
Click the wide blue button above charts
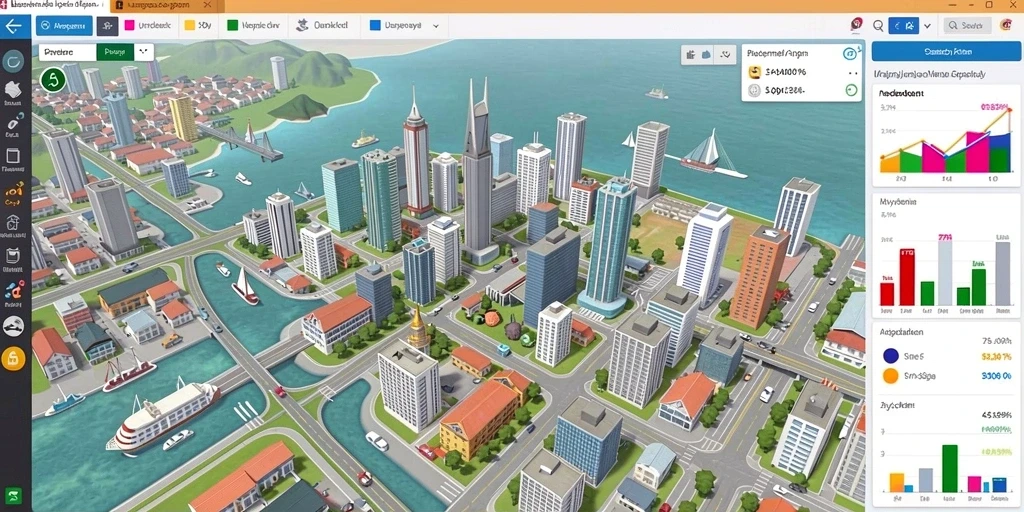click(946, 51)
